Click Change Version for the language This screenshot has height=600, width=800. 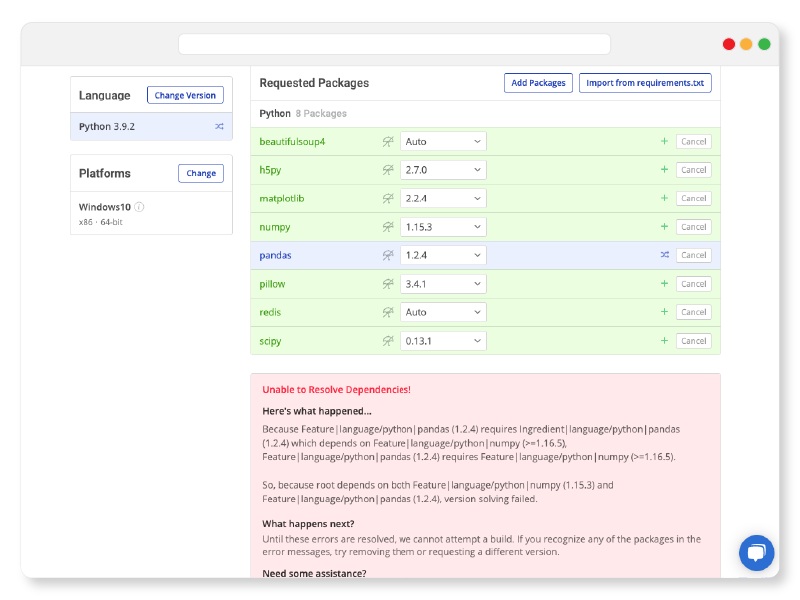coord(185,95)
